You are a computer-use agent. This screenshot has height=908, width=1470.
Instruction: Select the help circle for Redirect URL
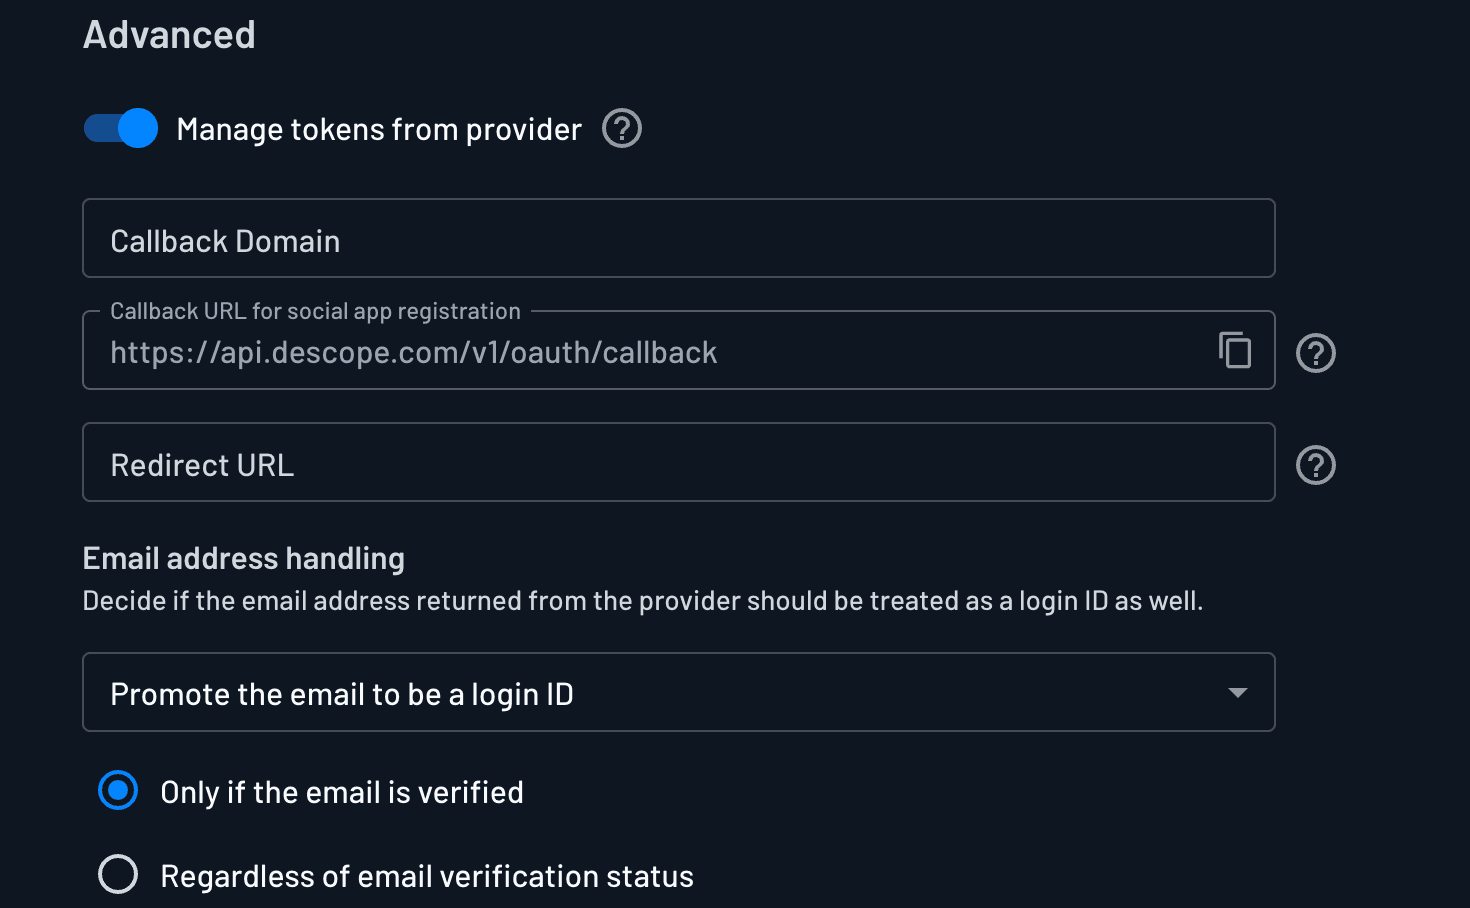[x=1315, y=464]
